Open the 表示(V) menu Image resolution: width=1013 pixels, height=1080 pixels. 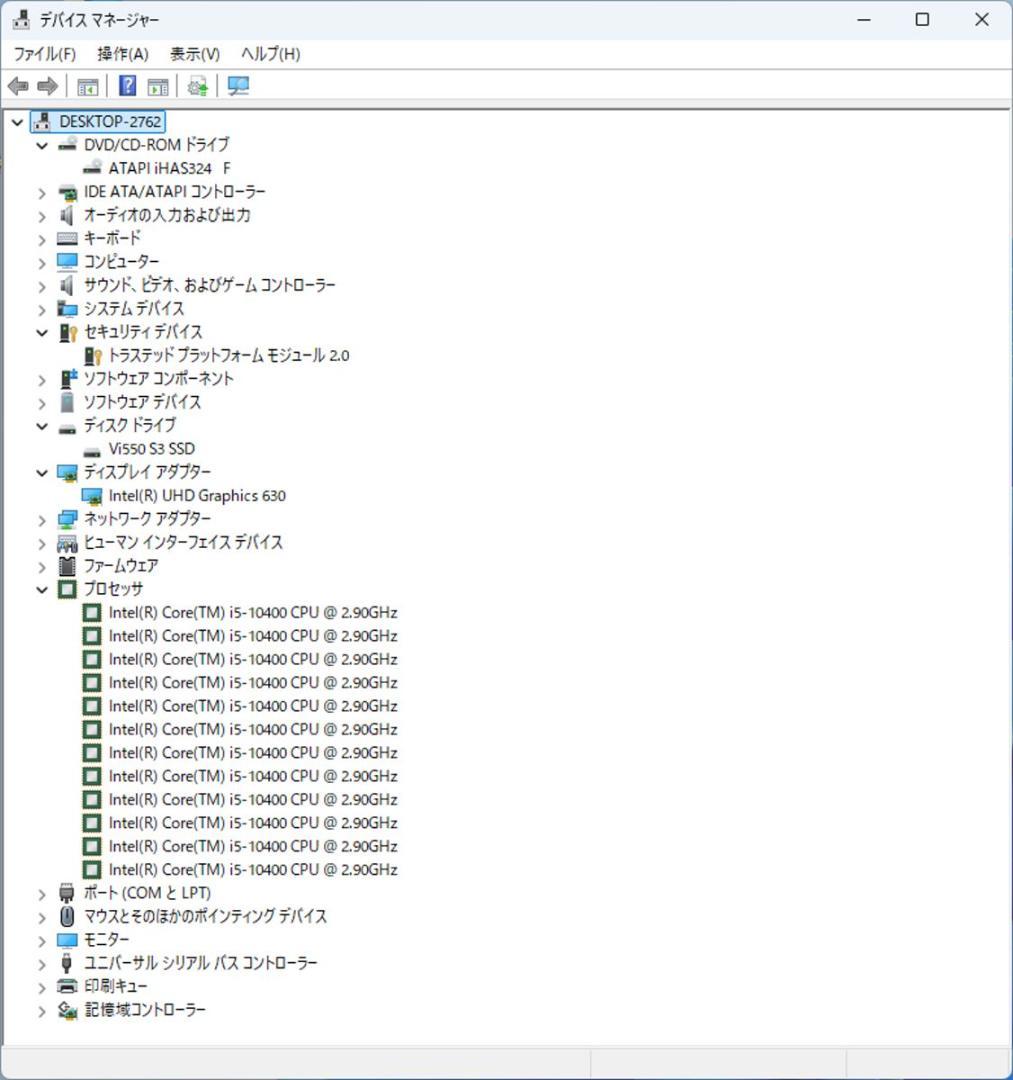(x=194, y=53)
